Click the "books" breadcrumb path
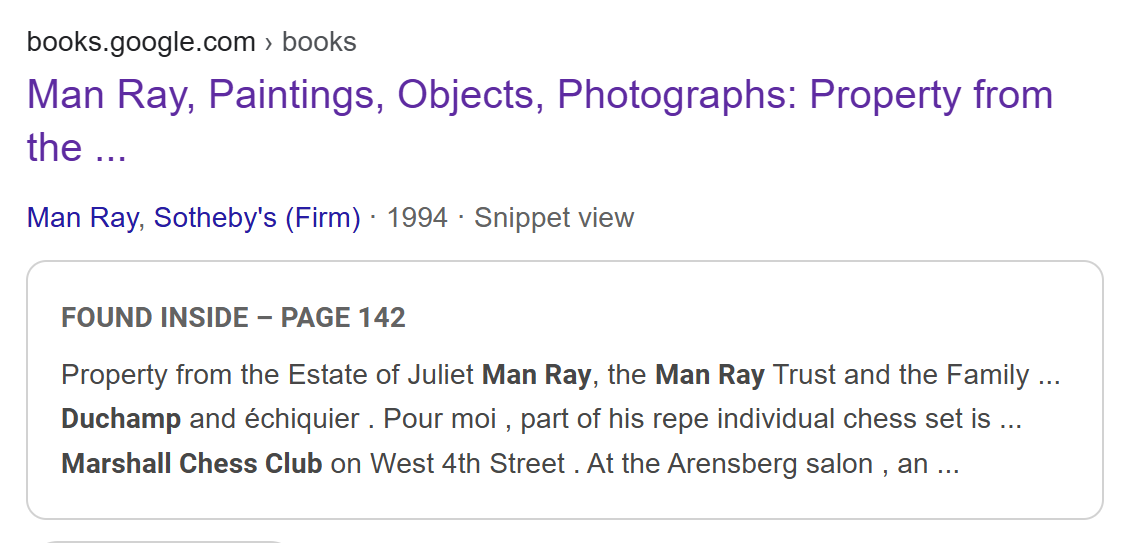 pos(319,42)
